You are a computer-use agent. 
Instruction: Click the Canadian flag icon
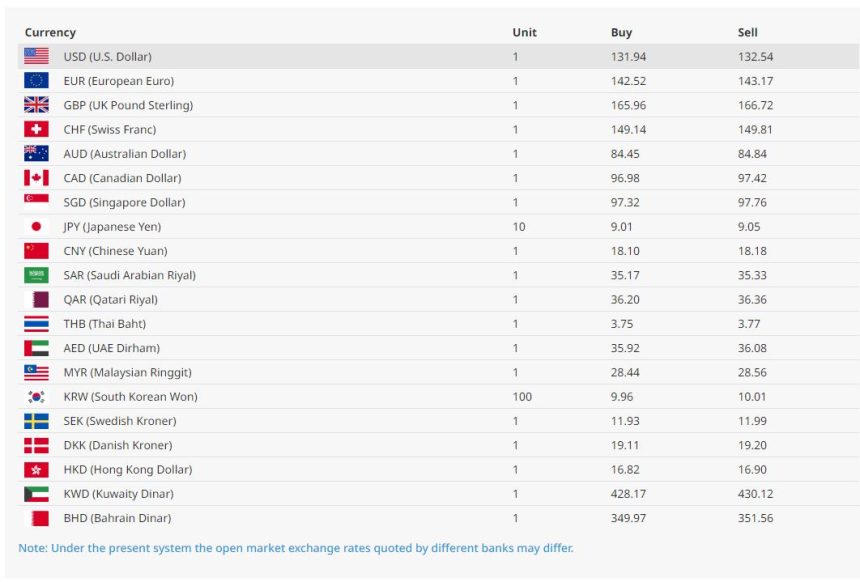[x=36, y=178]
